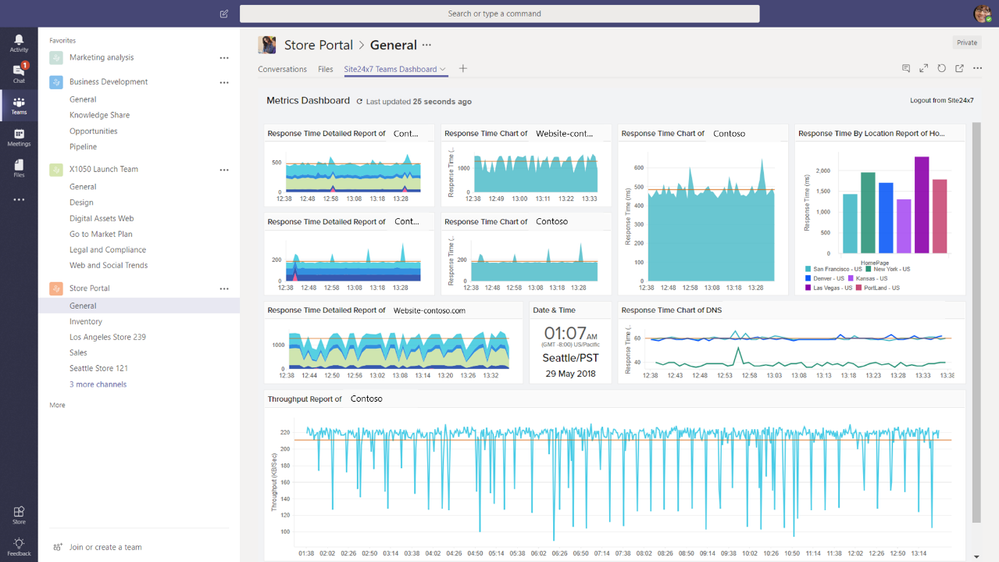Pop out dashboard to website icon

tap(959, 68)
